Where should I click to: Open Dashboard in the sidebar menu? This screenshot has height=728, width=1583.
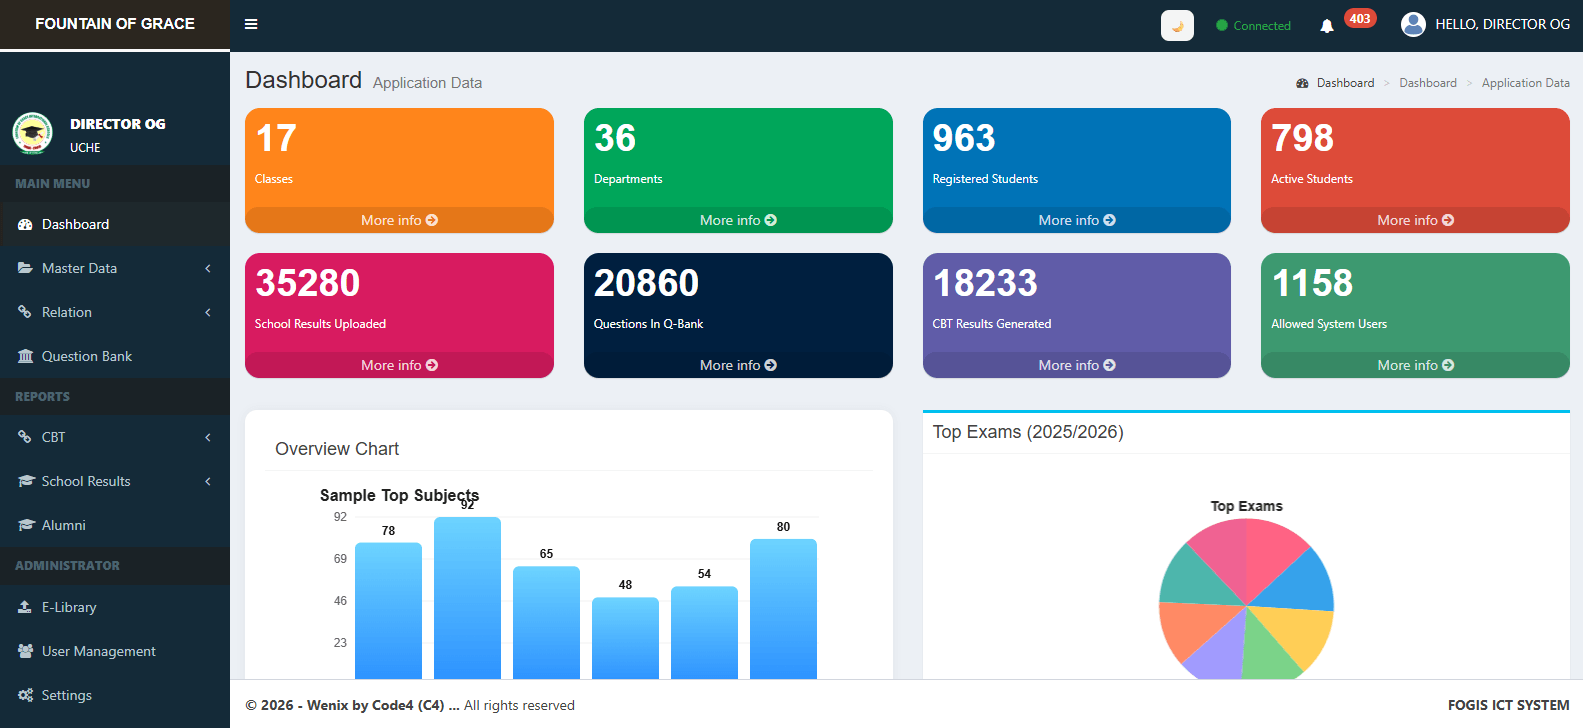click(115, 224)
